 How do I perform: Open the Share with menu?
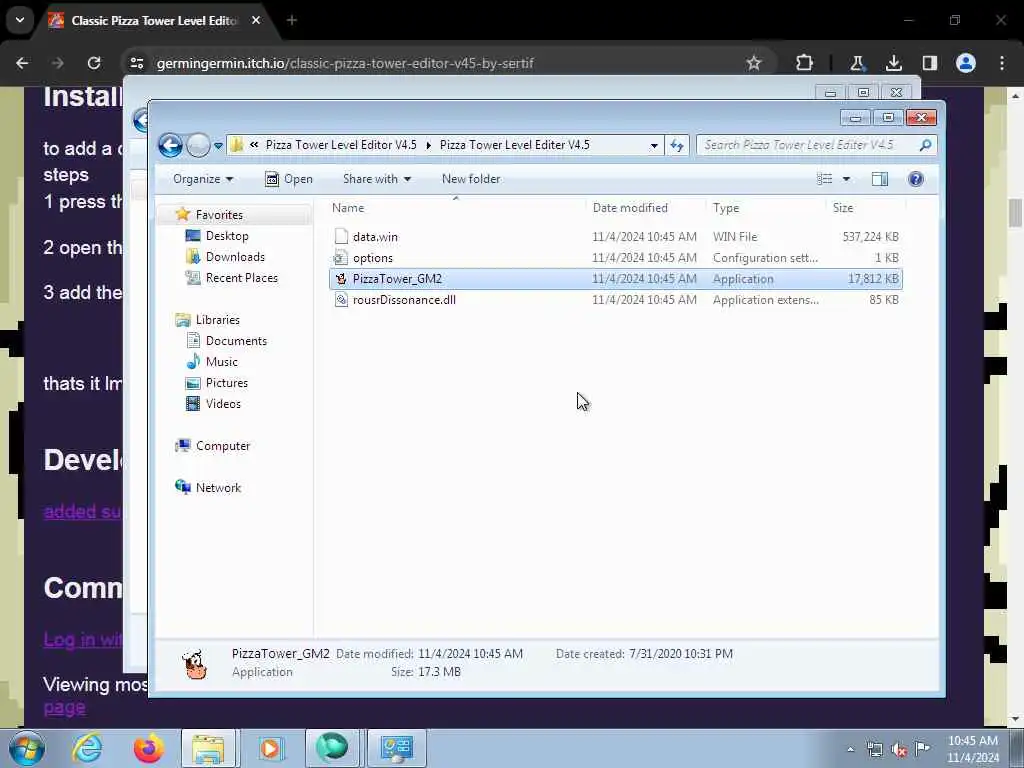pos(377,179)
